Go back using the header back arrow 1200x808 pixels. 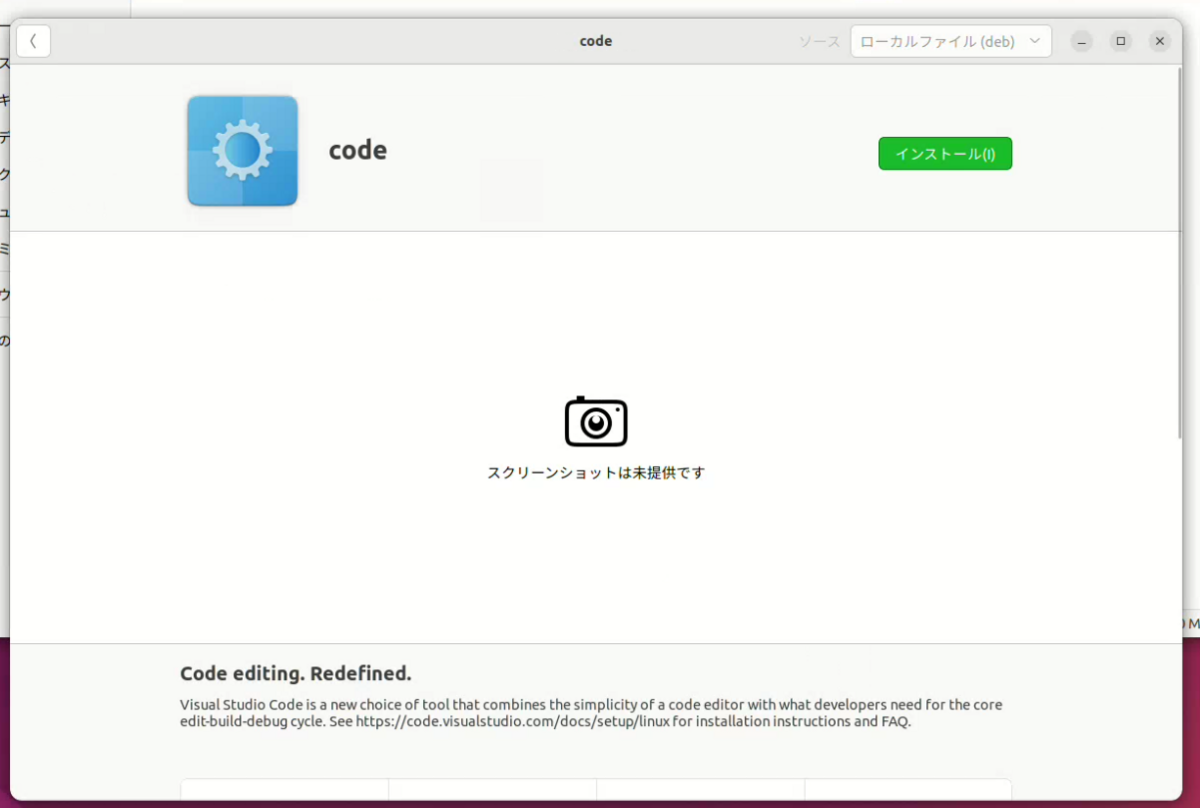click(34, 41)
